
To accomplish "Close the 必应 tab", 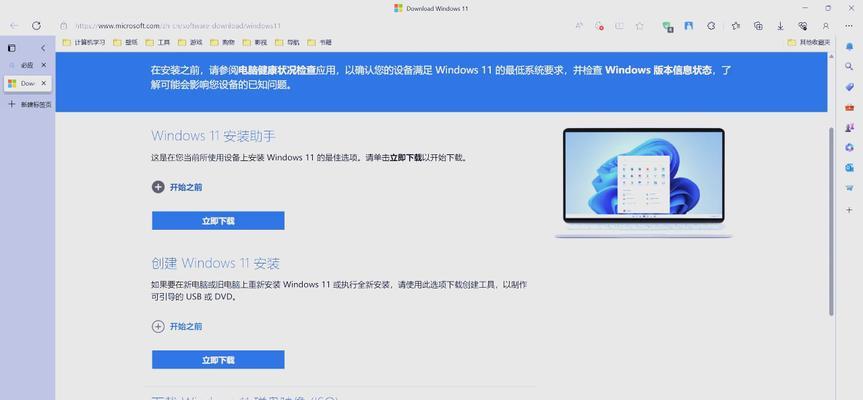I will tap(44, 65).
